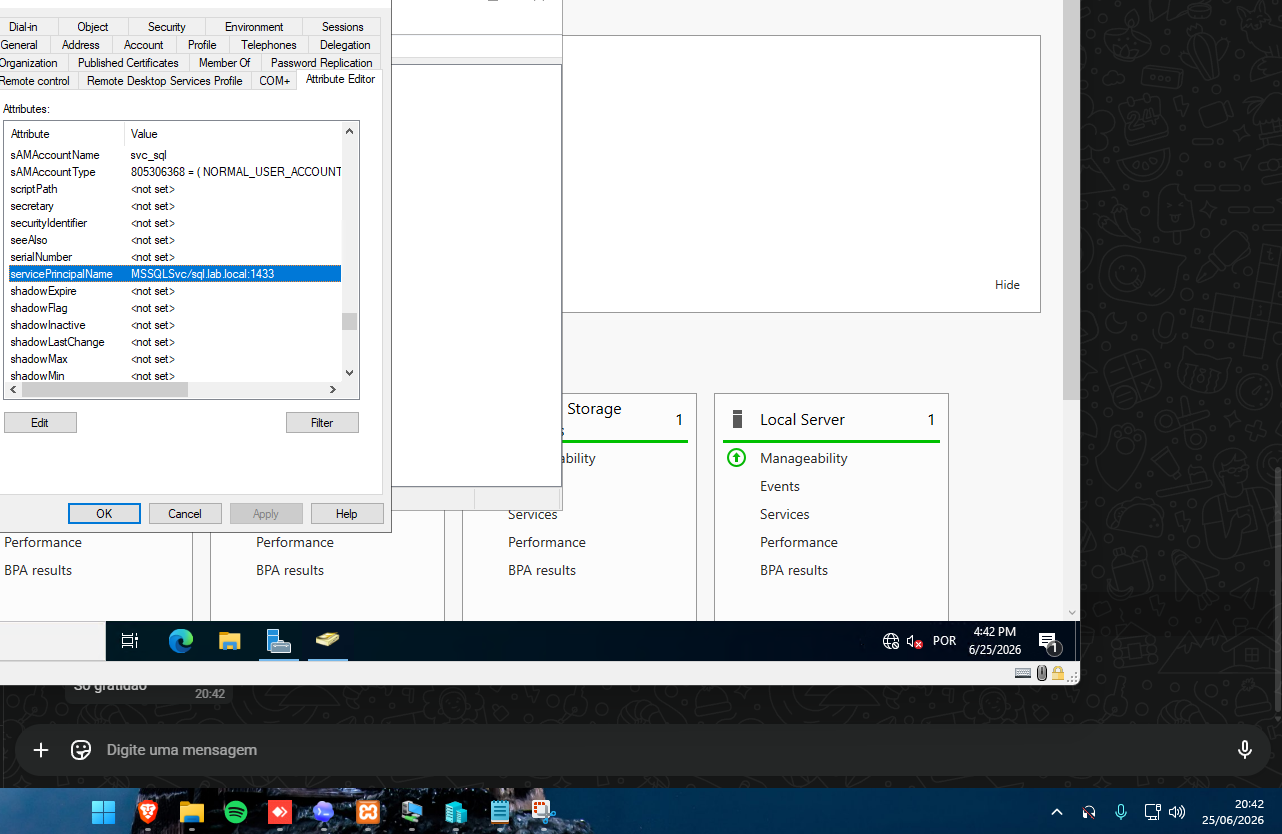Viewport: 1282px width, 834px height.
Task: Switch to the Object tab
Action: pyautogui.click(x=93, y=27)
